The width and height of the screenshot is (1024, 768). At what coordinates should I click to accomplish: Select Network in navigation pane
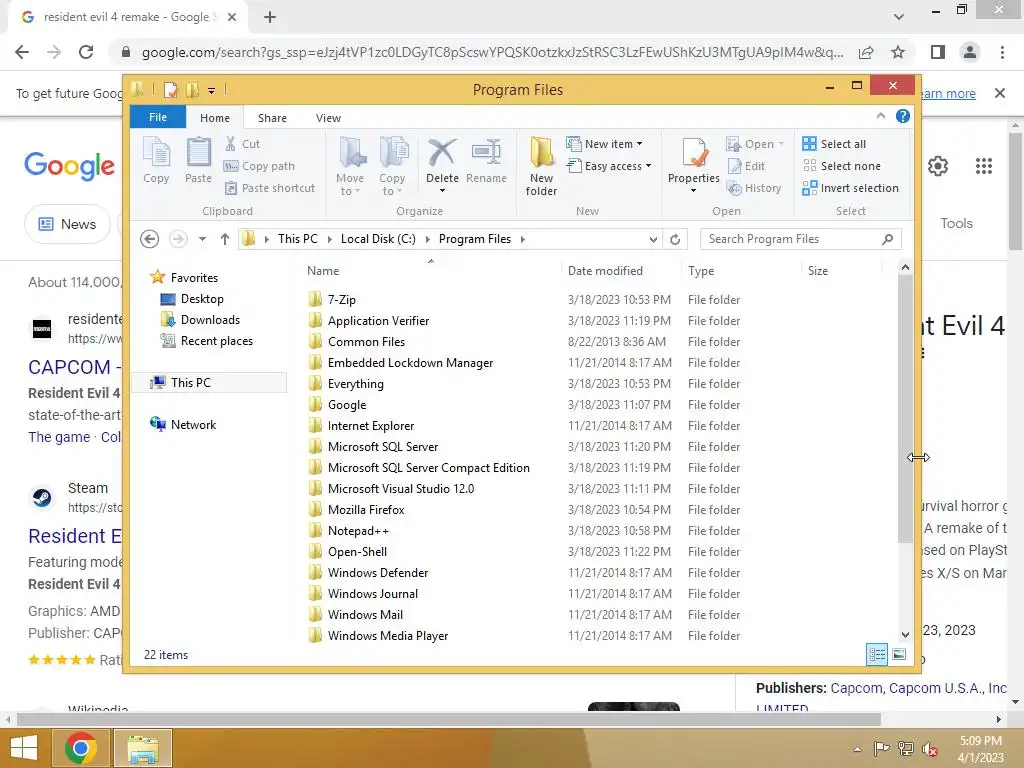coord(184,424)
